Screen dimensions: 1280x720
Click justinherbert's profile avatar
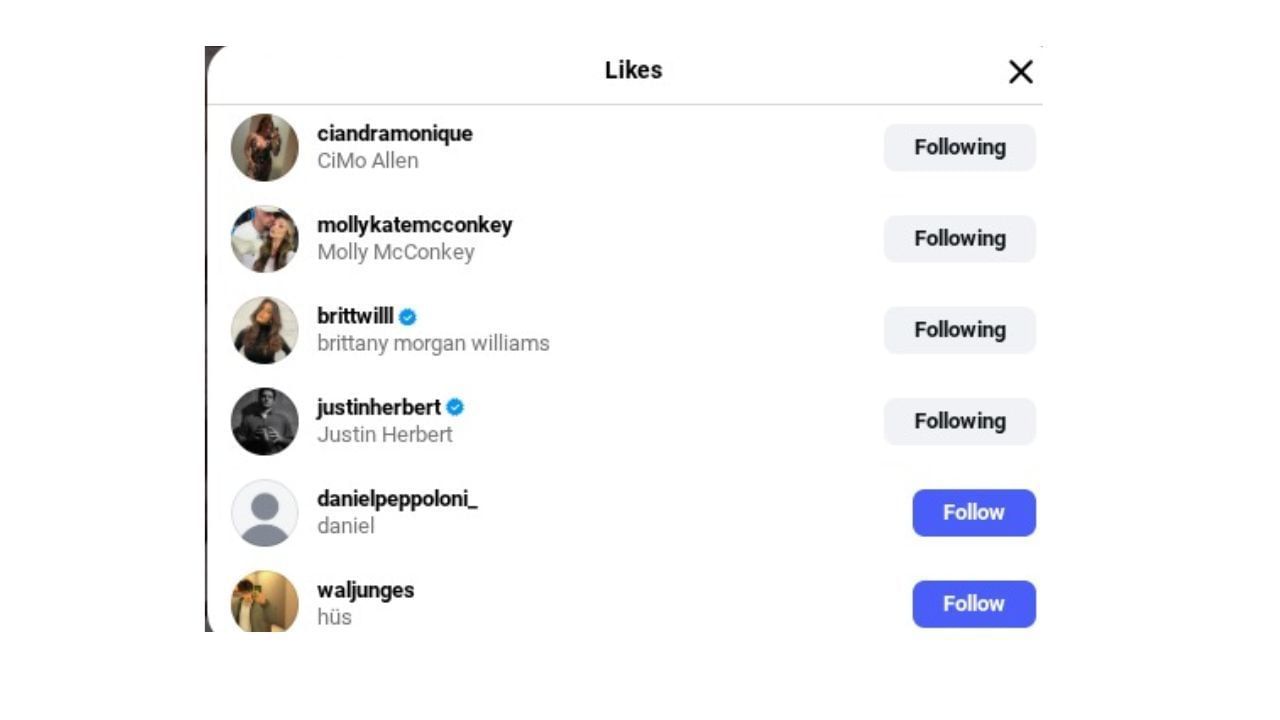click(x=265, y=421)
